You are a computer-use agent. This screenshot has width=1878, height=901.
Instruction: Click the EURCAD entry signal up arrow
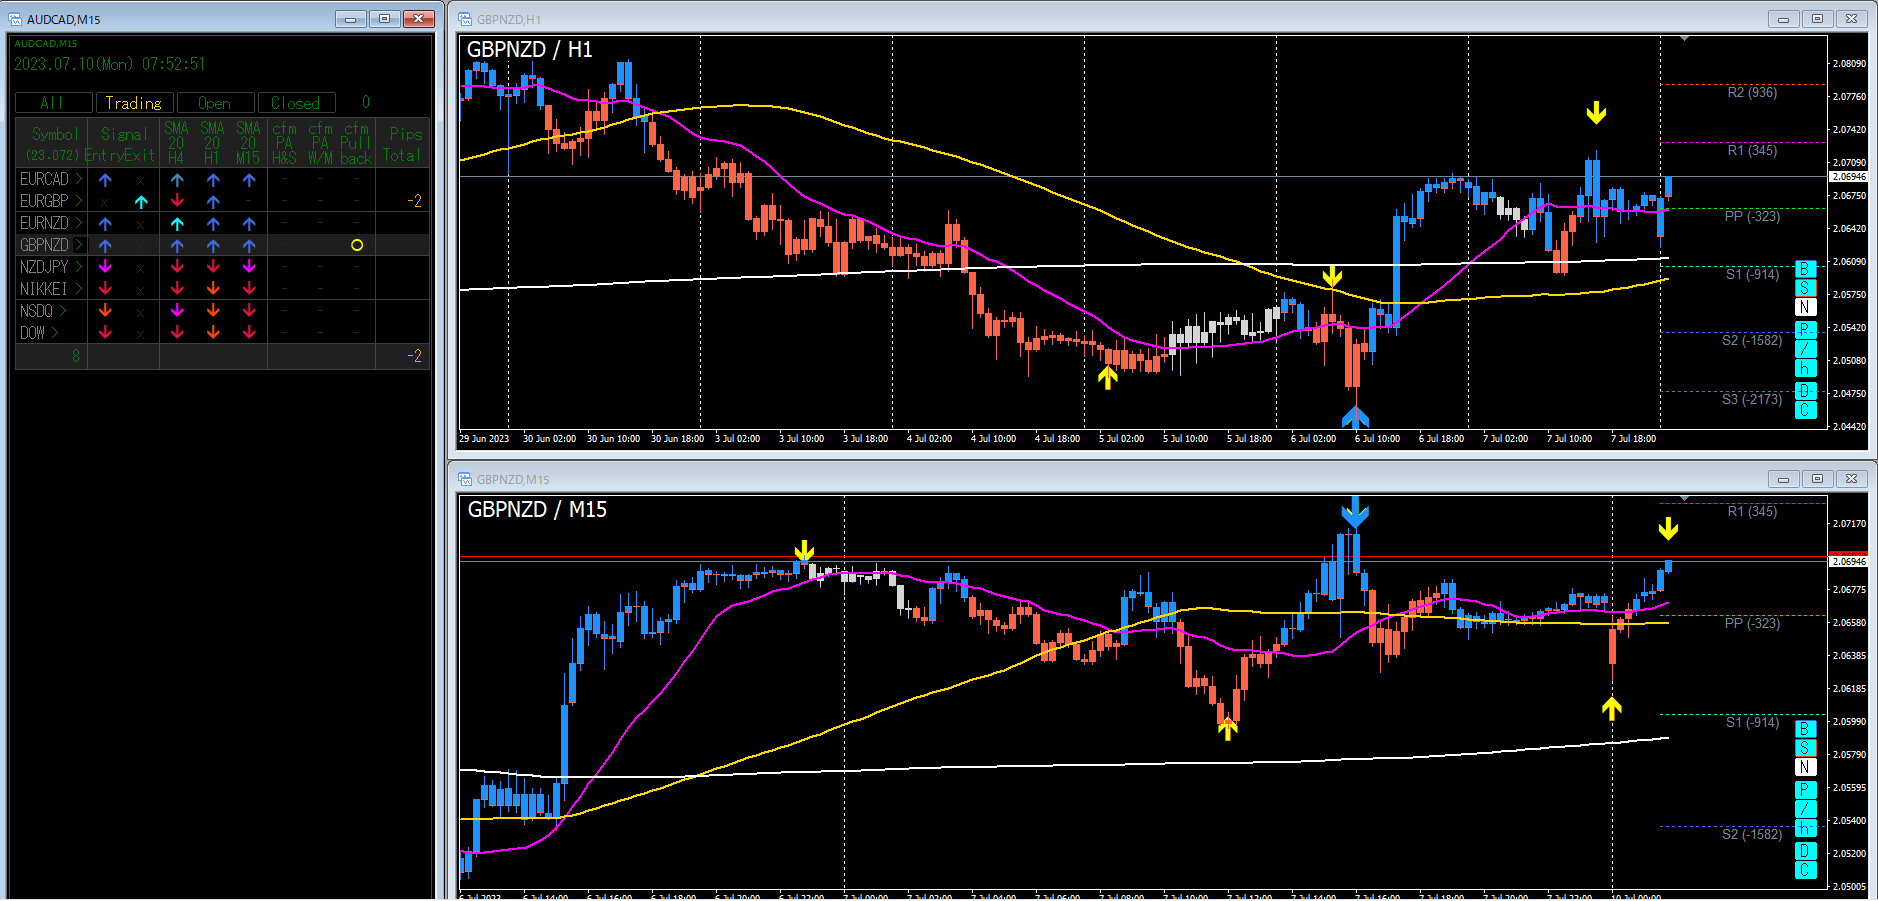tap(105, 180)
